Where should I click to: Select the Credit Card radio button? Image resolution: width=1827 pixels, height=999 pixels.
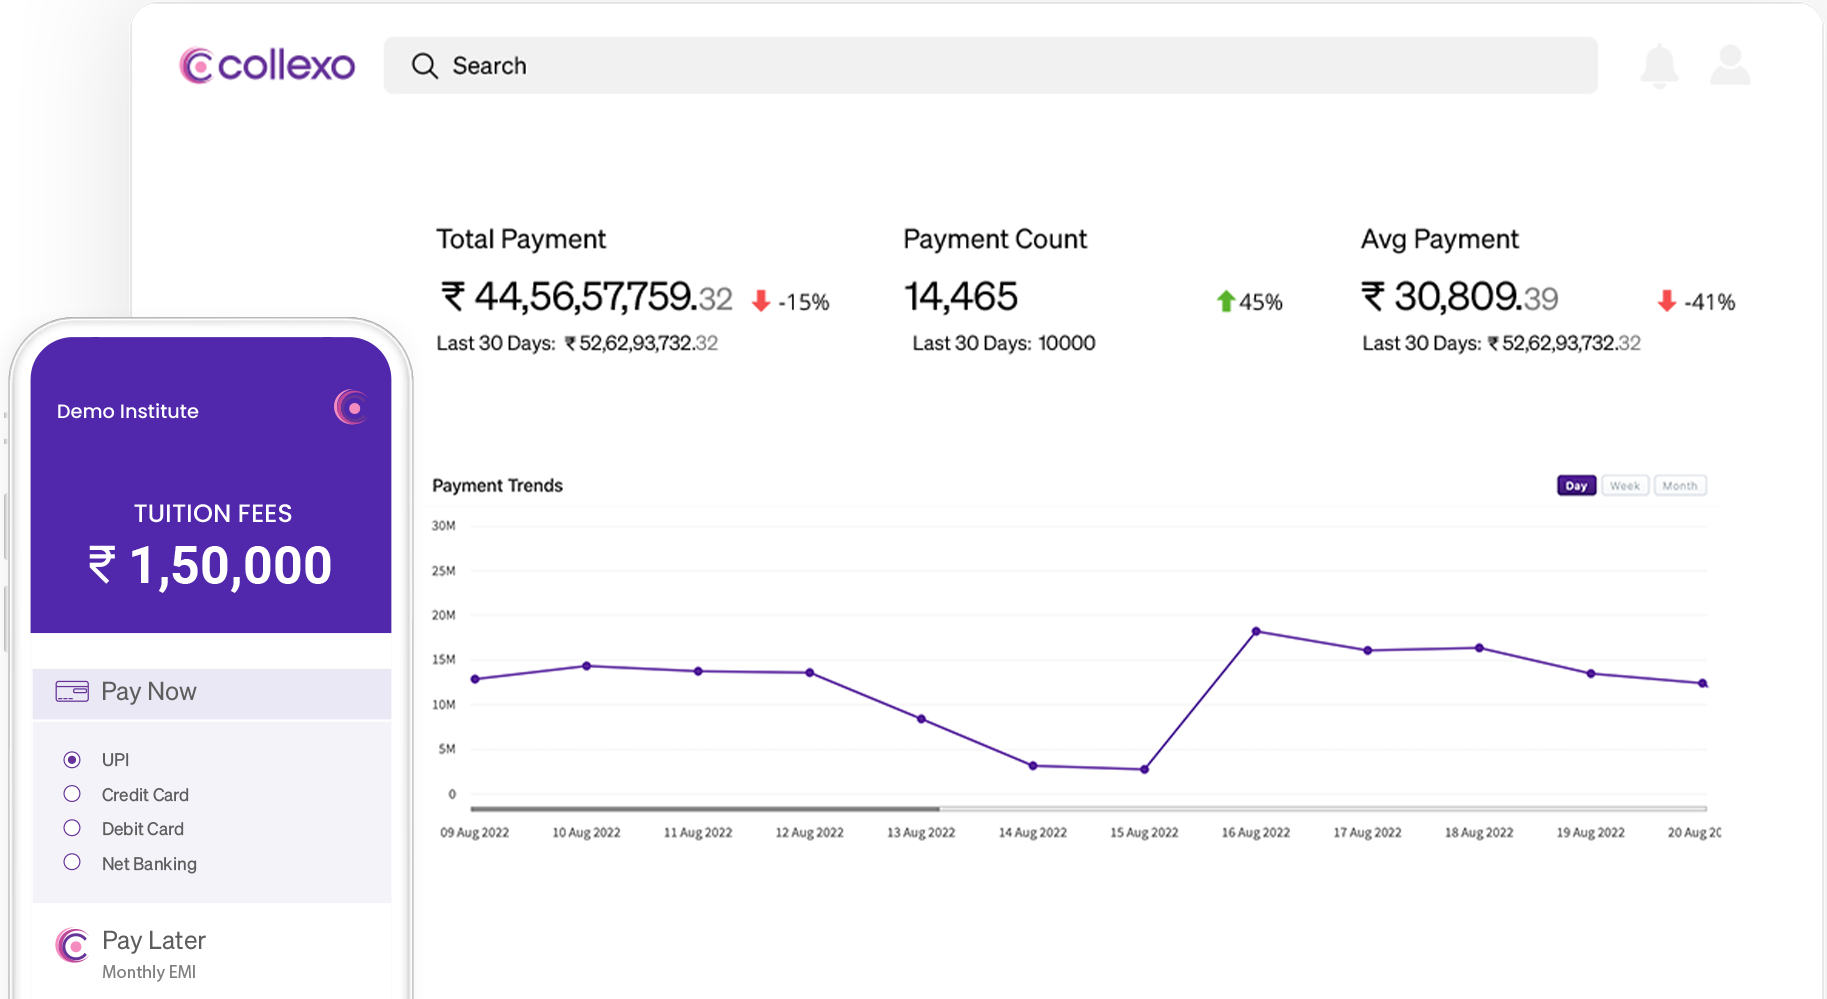pos(72,794)
